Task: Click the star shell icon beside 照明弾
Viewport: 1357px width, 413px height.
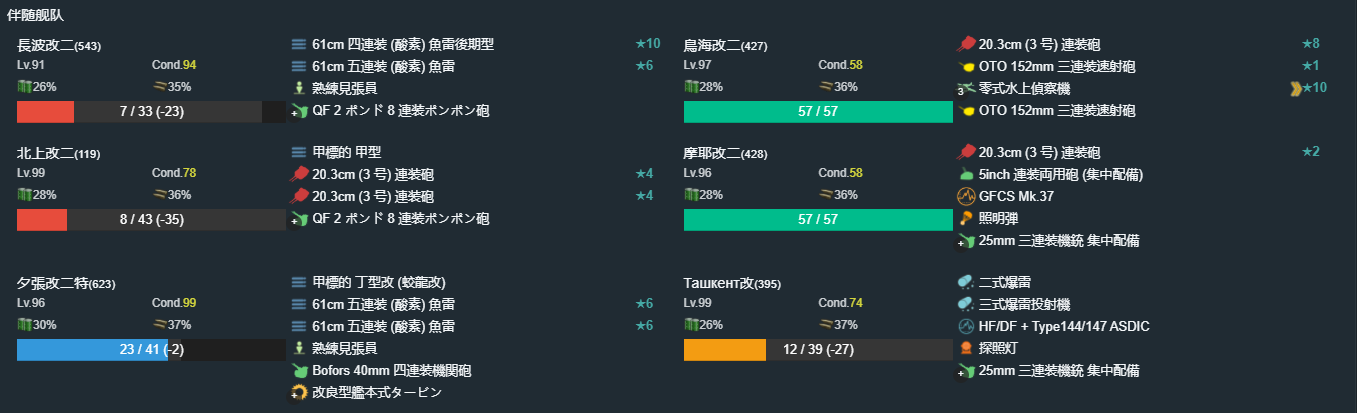Action: pyautogui.click(x=966, y=218)
